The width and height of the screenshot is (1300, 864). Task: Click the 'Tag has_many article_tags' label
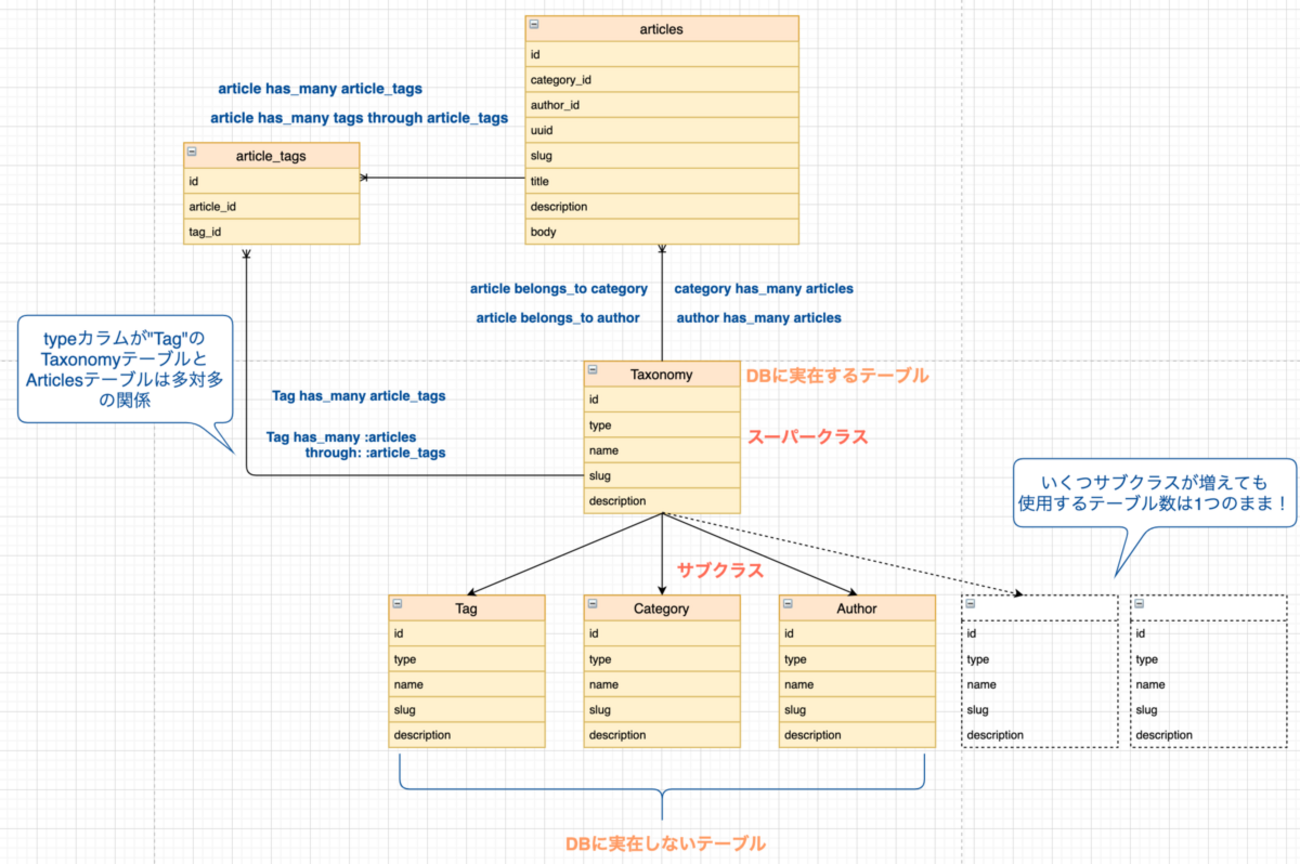(358, 396)
